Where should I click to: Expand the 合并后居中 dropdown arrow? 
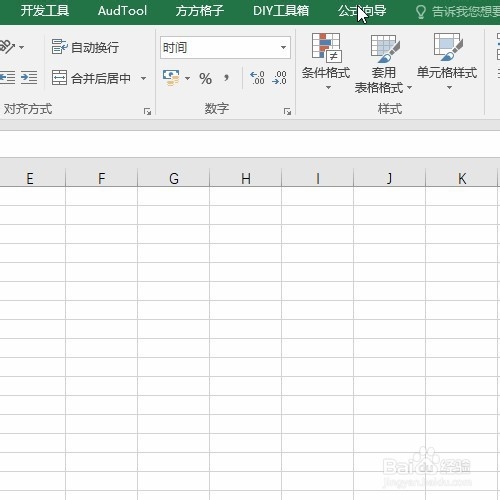point(143,79)
